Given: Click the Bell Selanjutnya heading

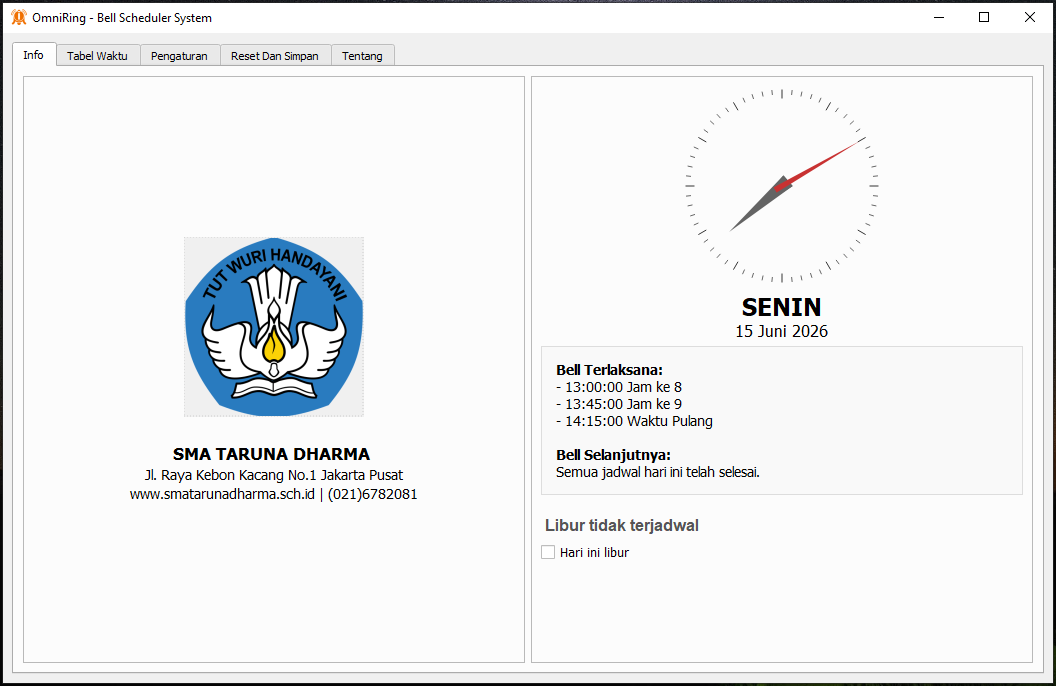Looking at the screenshot, I should [x=614, y=455].
